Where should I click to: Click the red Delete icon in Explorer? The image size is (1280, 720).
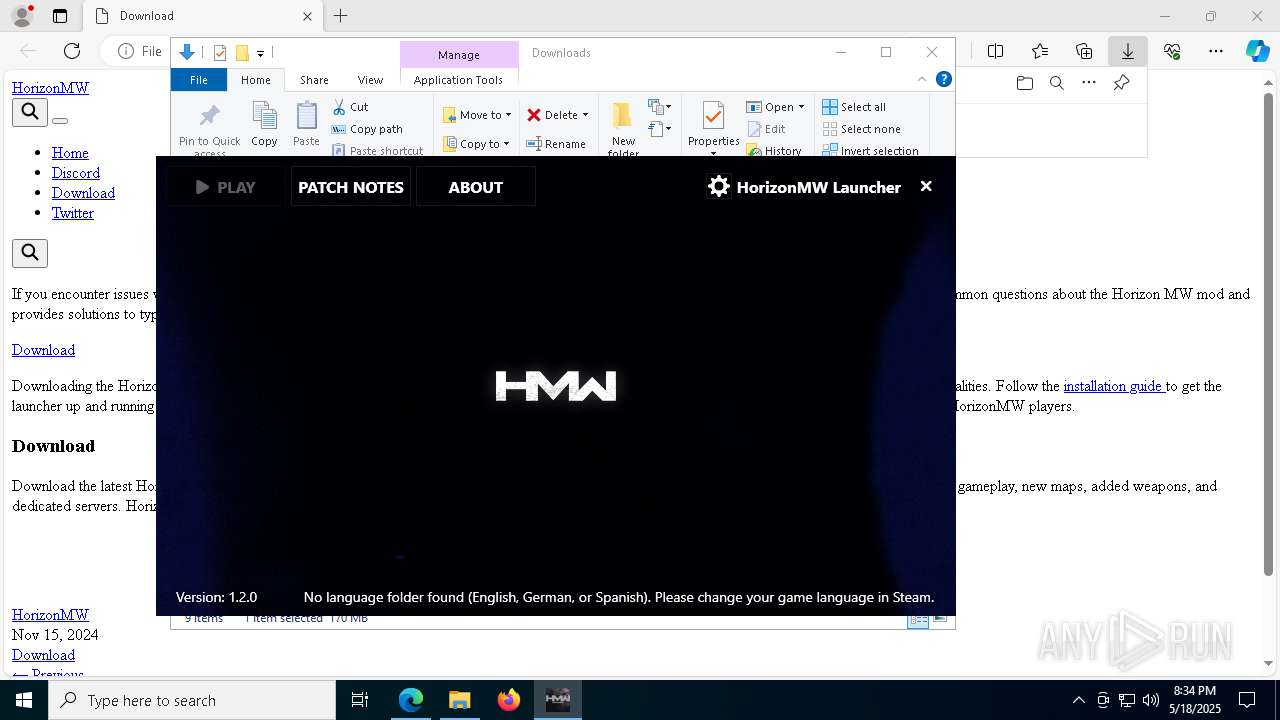tap(534, 115)
